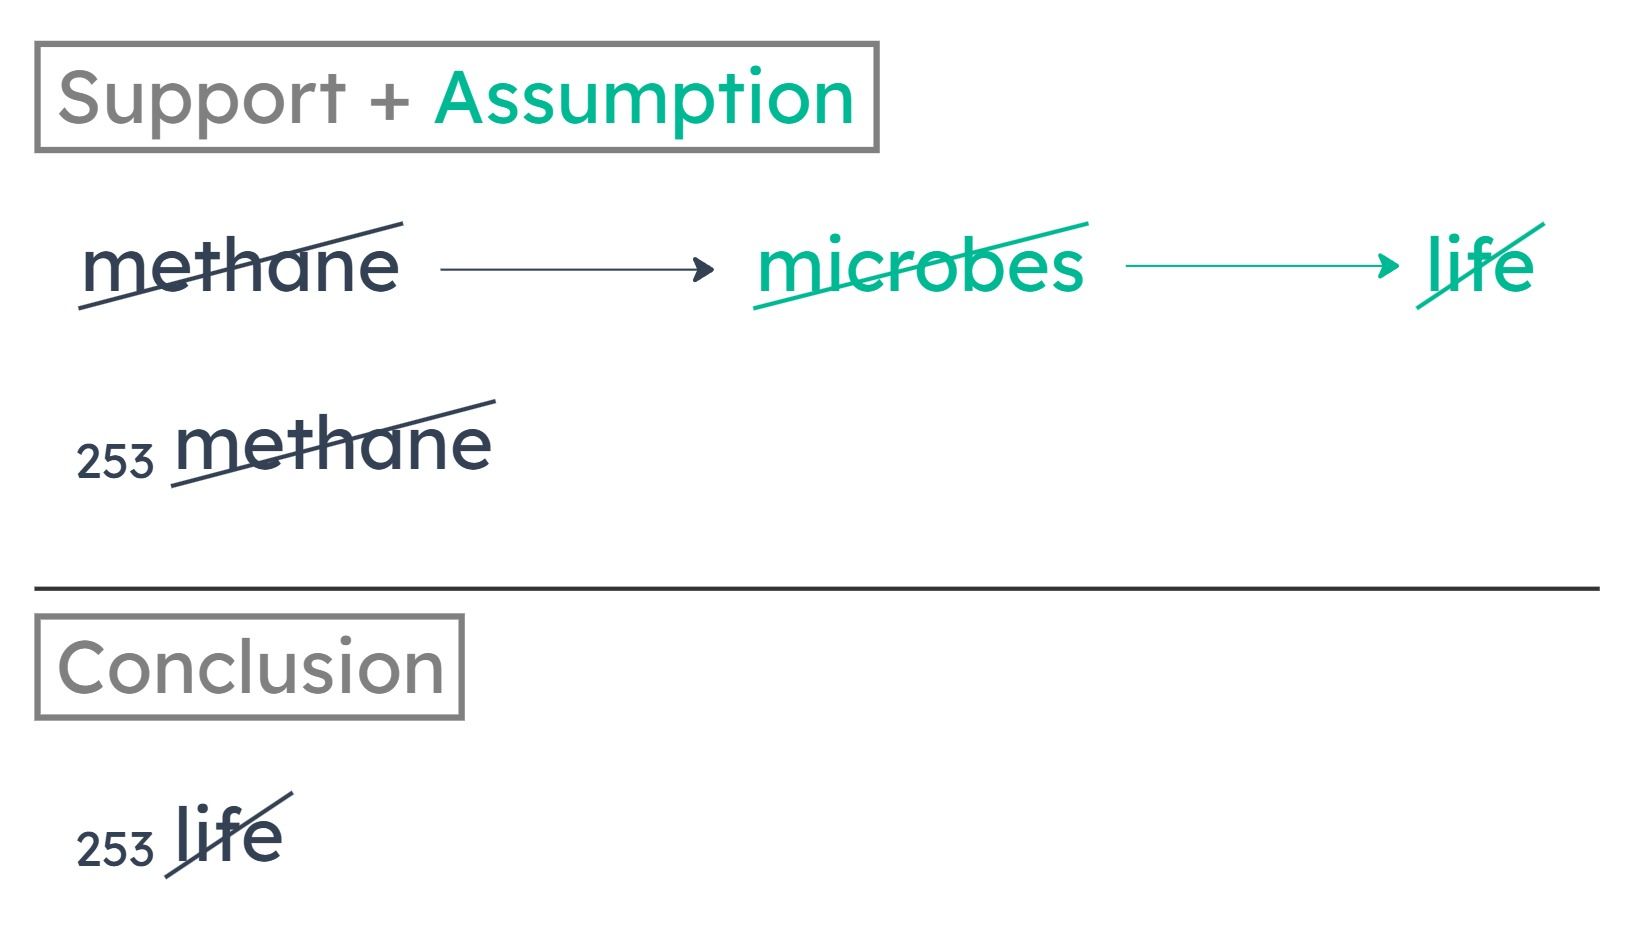1641x951 pixels.
Task: Select the dark crossed-out life in conclusion
Action: pyautogui.click(x=229, y=835)
